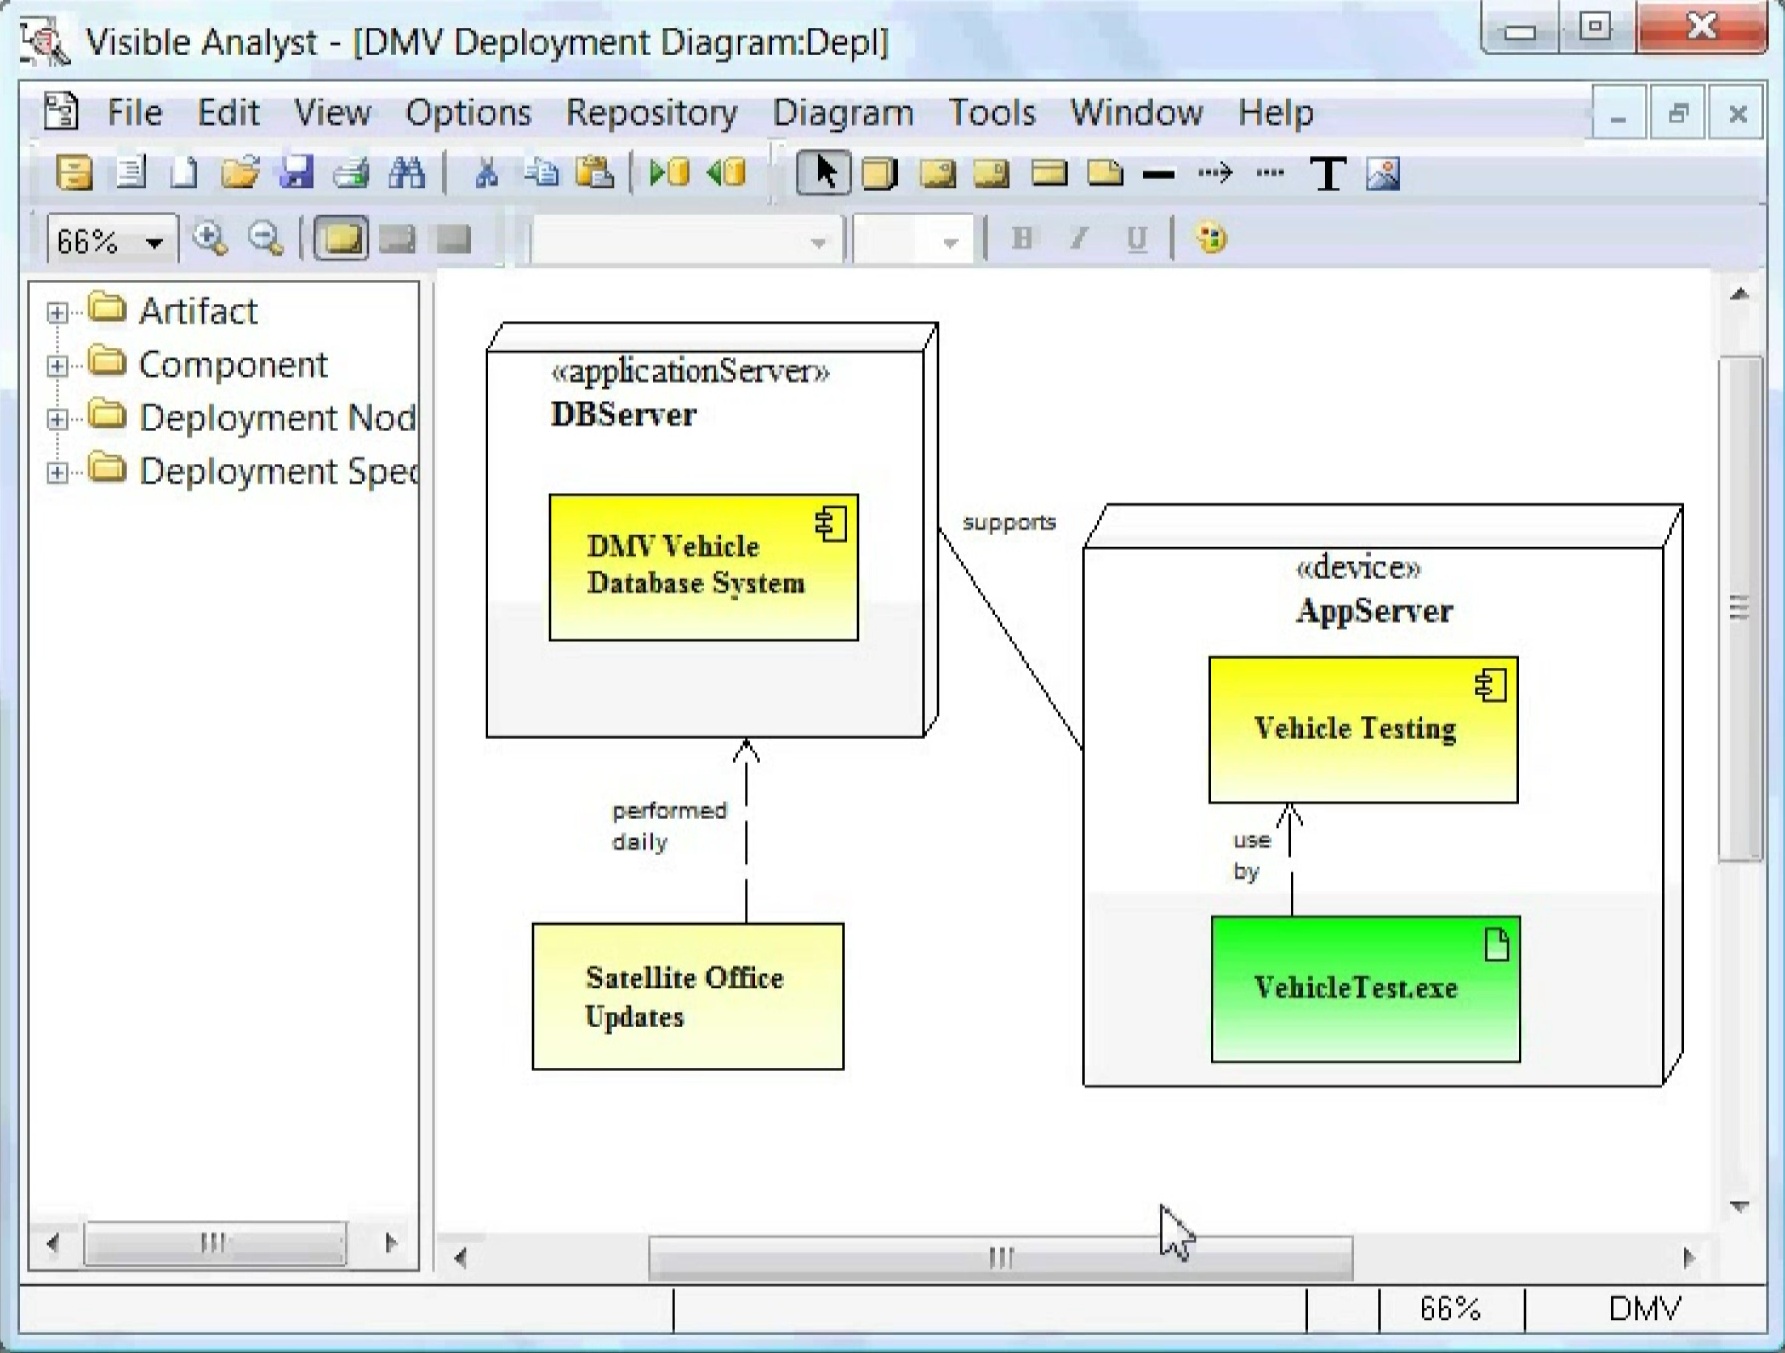
Task: Create a new diagram with the blank page icon
Action: coord(183,173)
